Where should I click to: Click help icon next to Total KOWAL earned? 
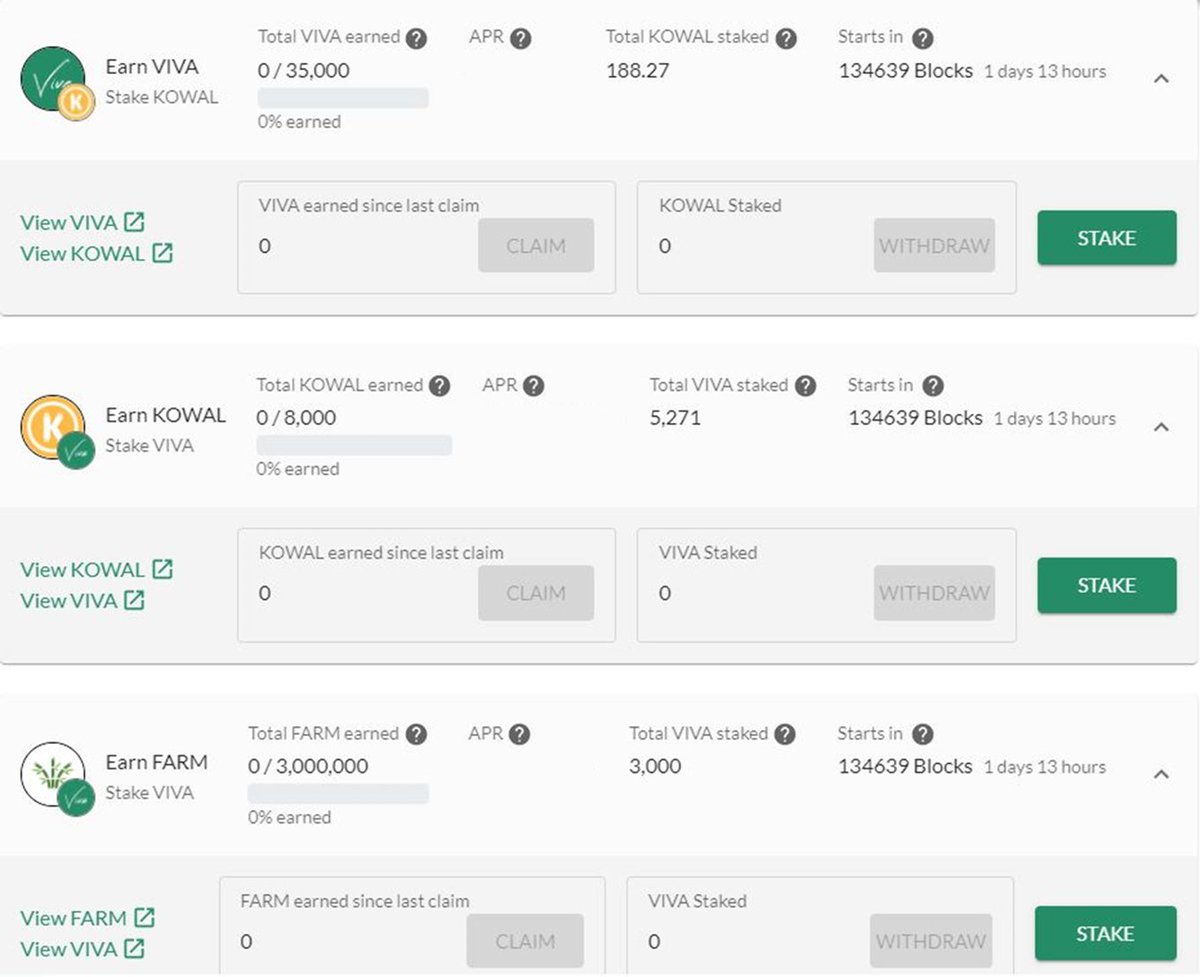point(439,386)
